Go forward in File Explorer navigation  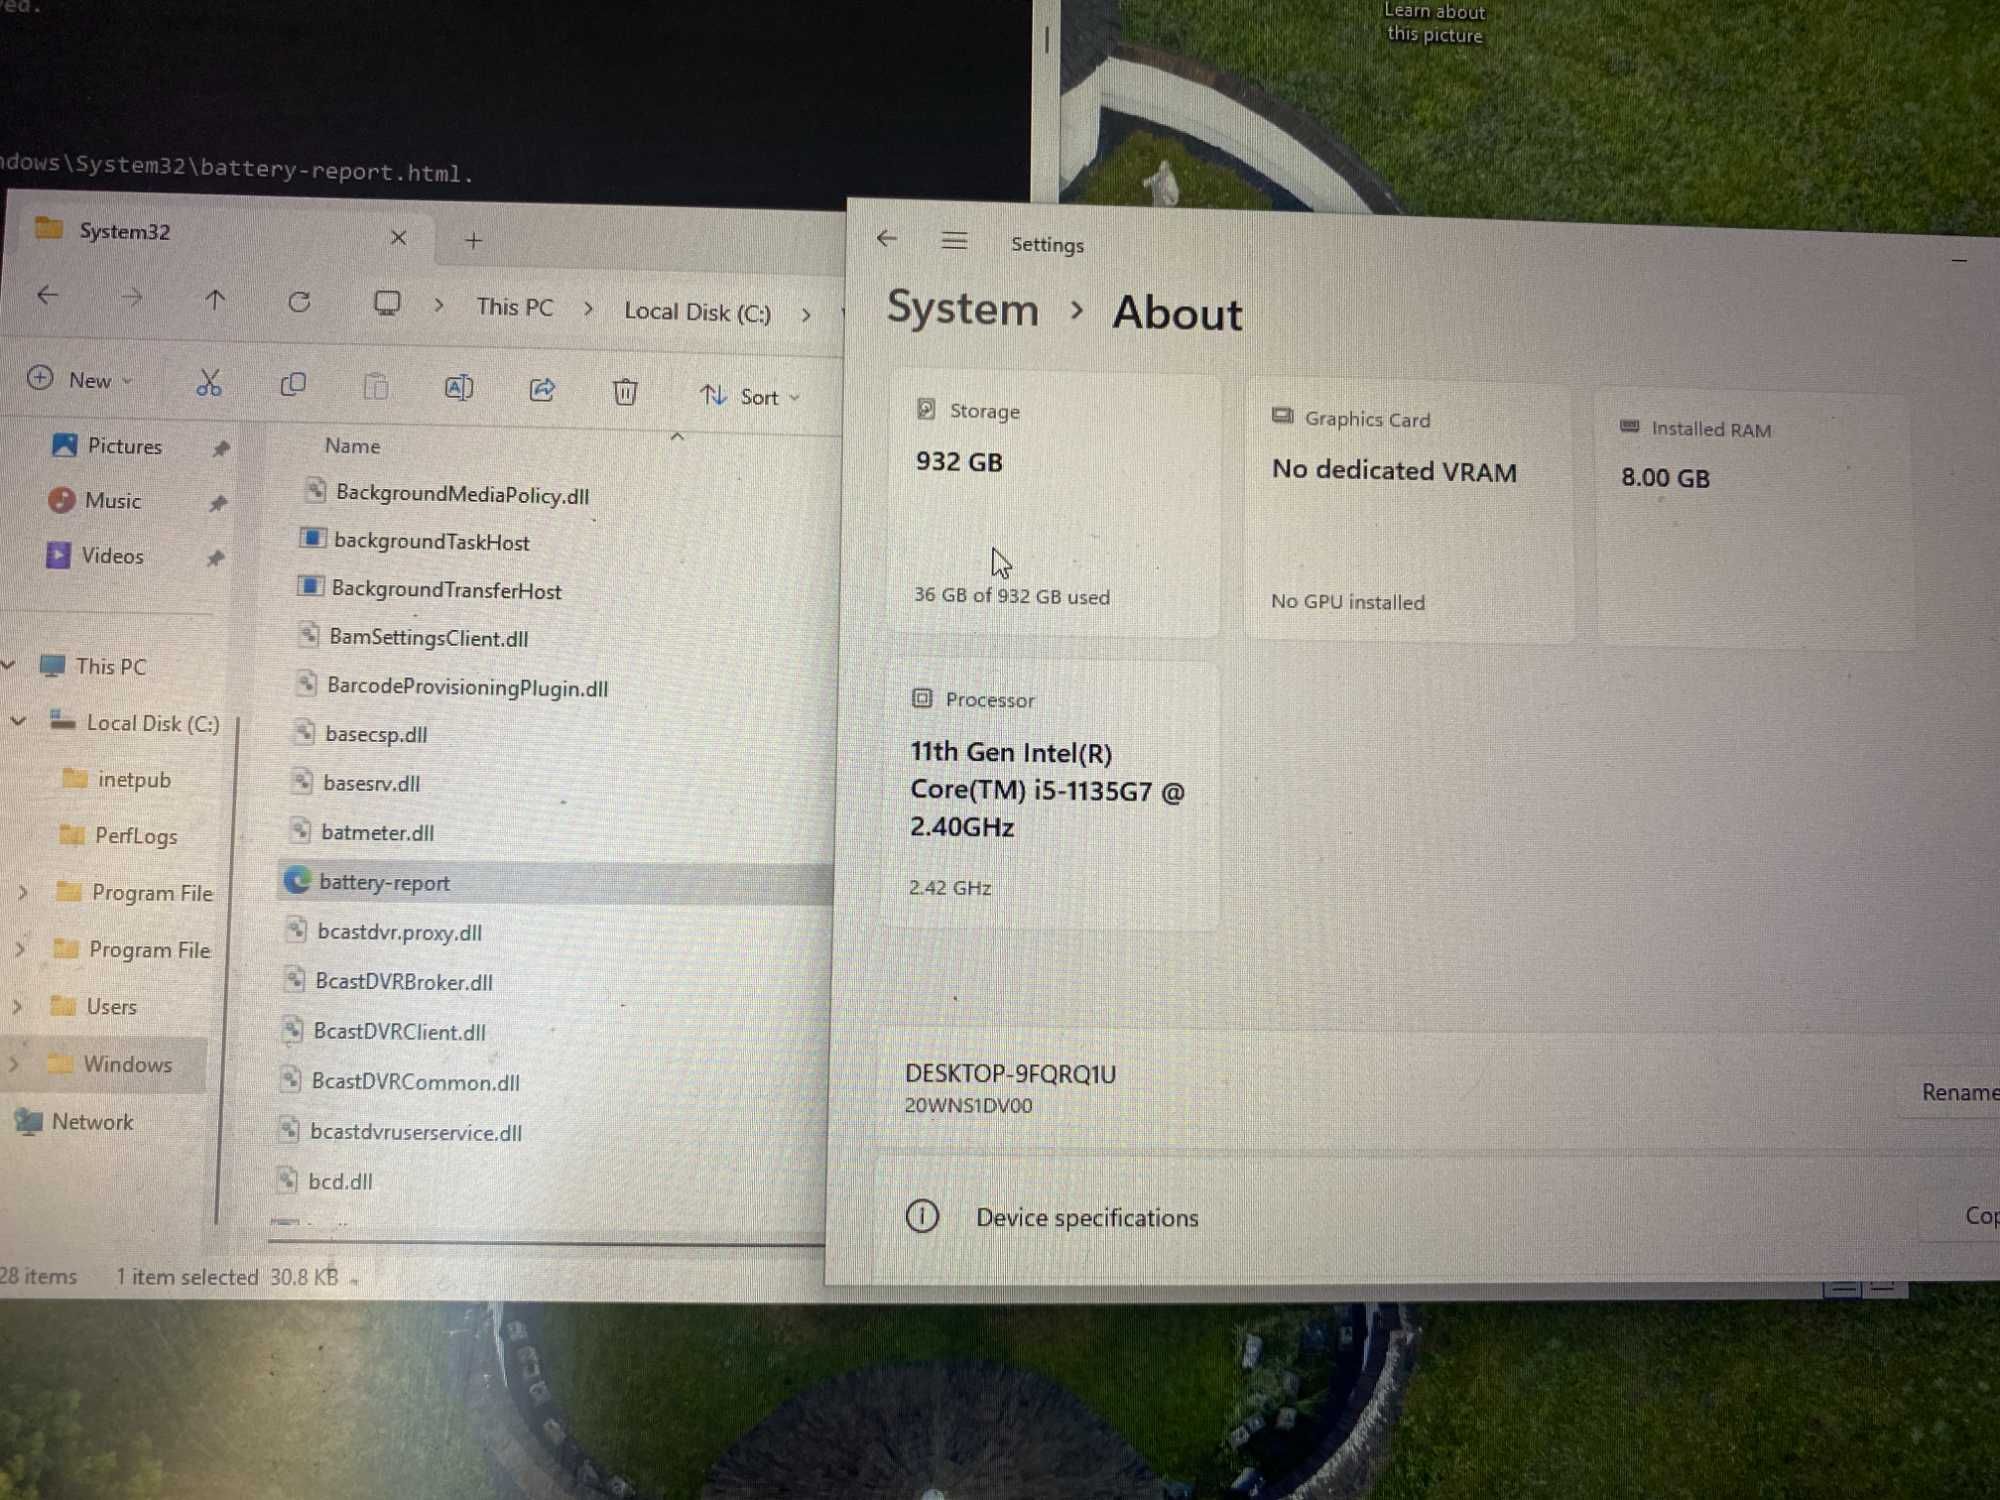tap(131, 297)
